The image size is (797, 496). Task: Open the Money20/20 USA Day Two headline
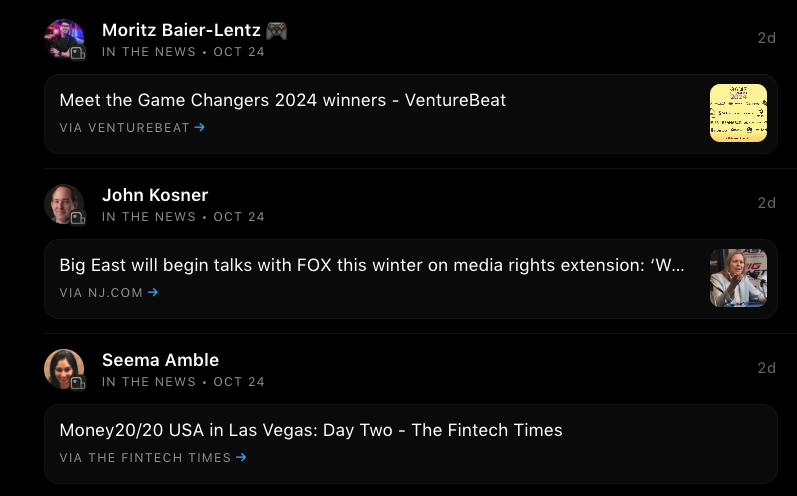[x=311, y=430]
